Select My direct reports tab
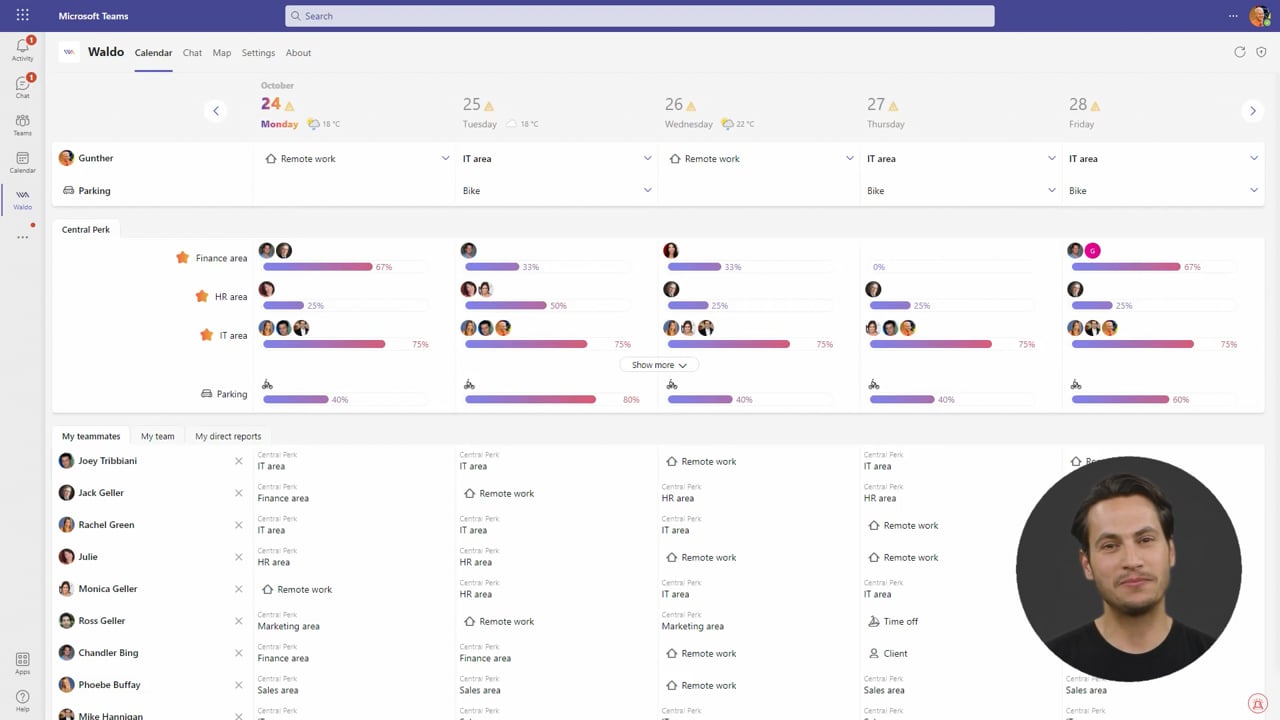The image size is (1280, 720). coord(228,436)
